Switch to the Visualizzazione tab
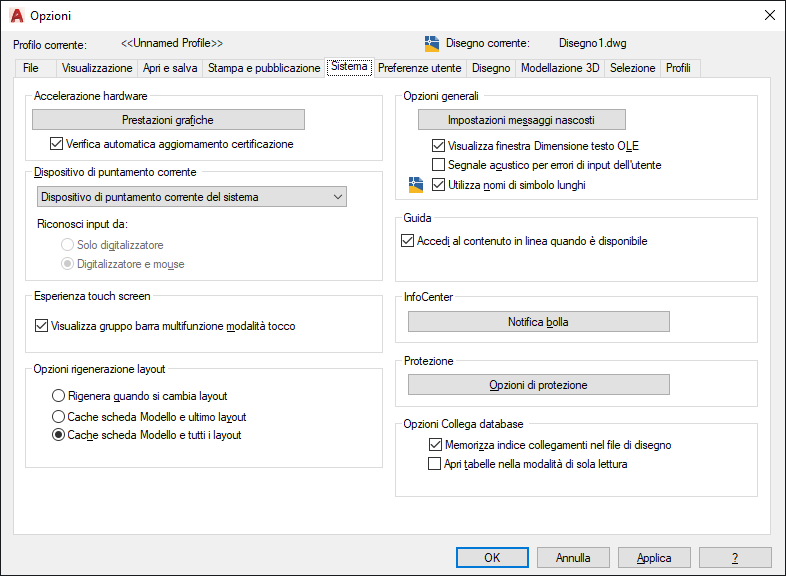The height and width of the screenshot is (576, 786). [x=97, y=68]
